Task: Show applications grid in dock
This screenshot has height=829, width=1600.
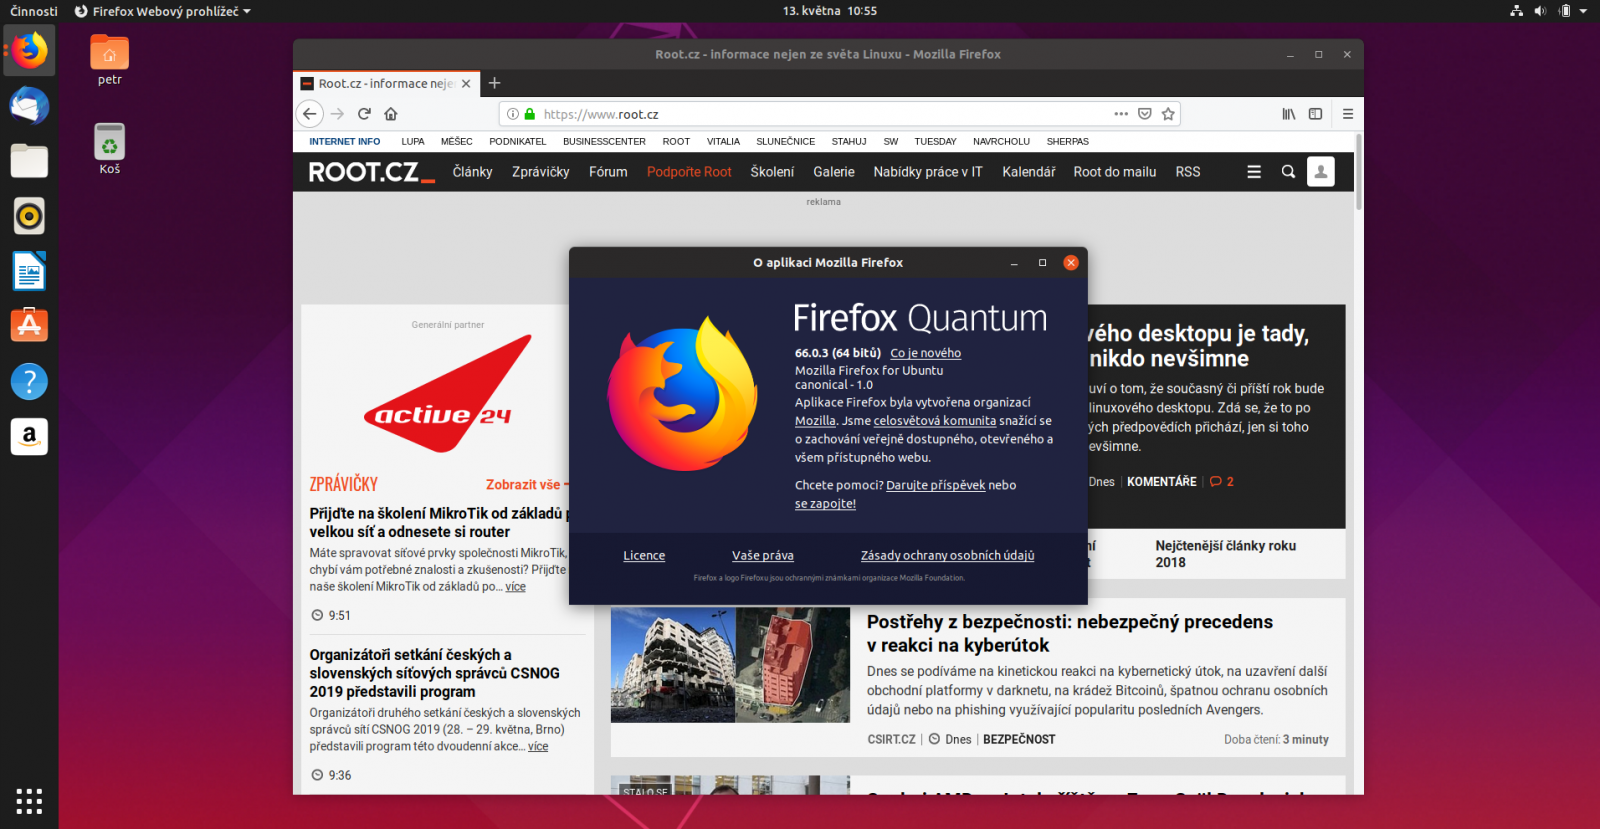Action: point(29,801)
